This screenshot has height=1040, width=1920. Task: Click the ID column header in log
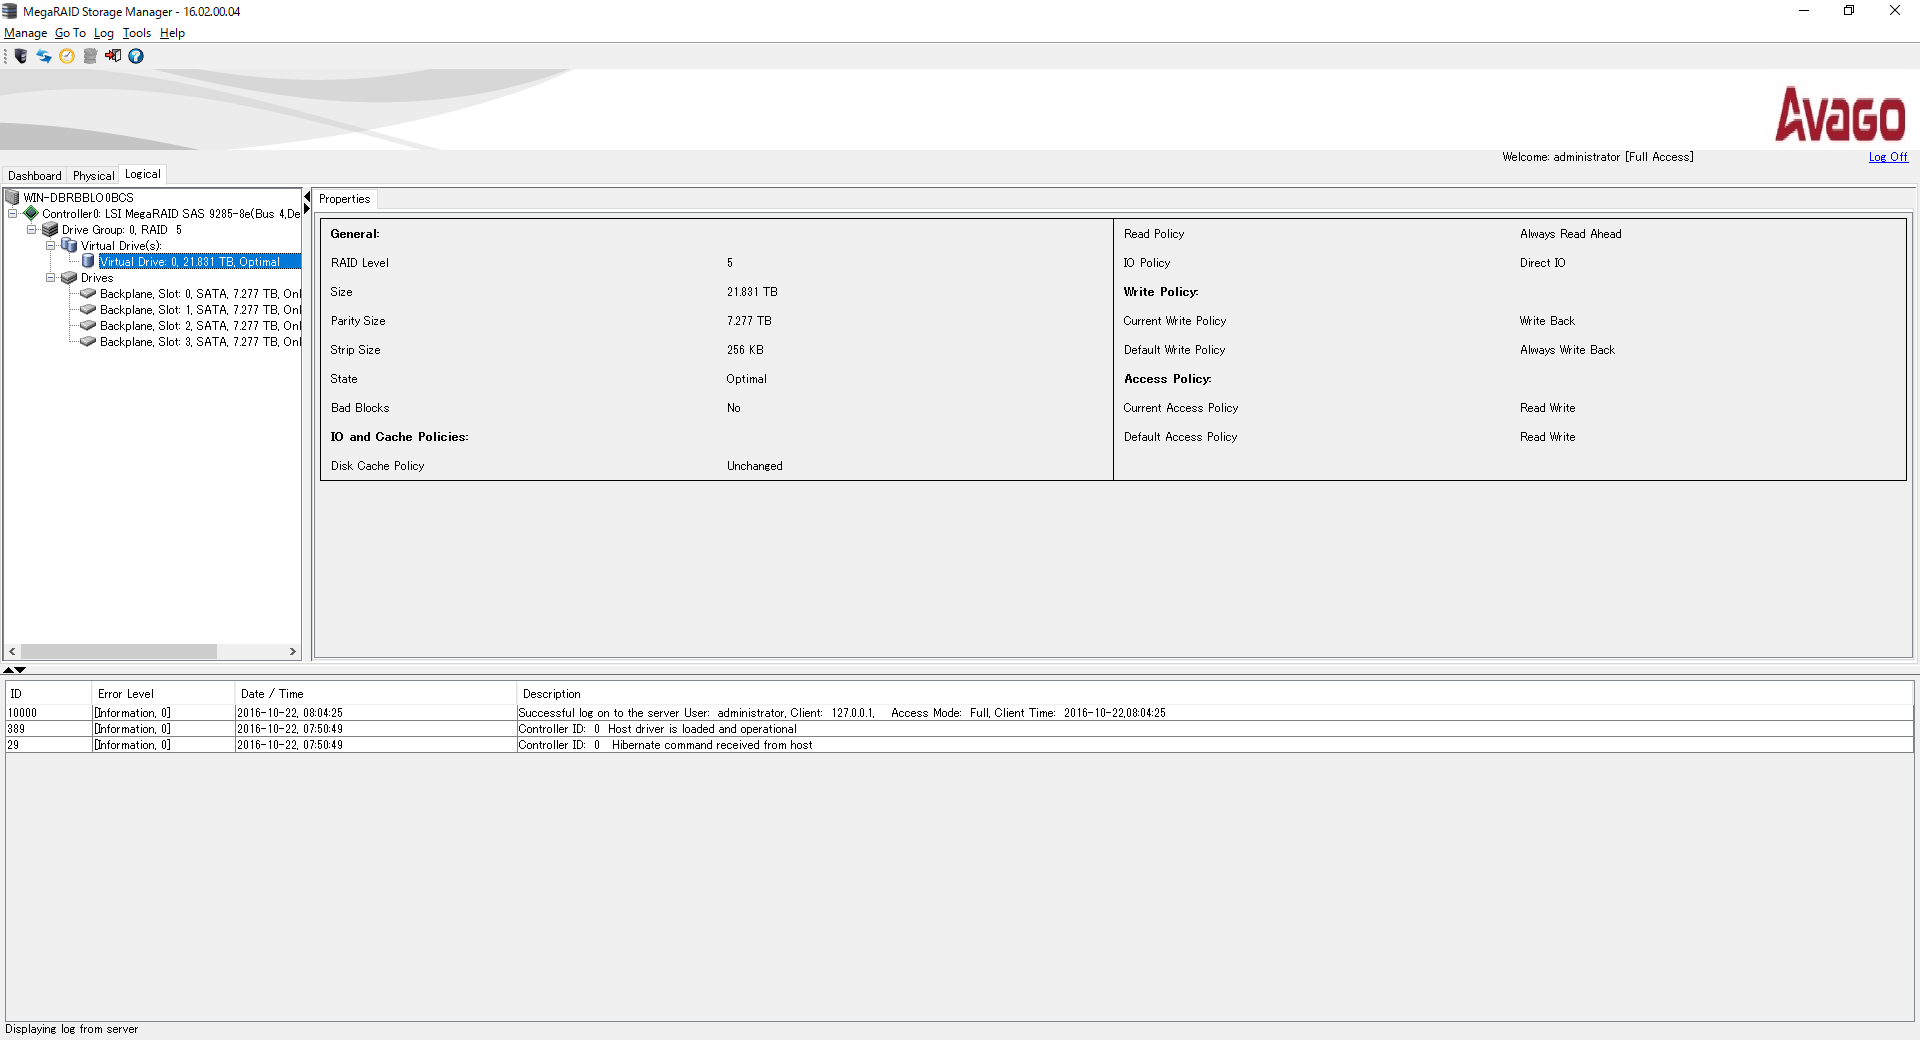coord(48,693)
